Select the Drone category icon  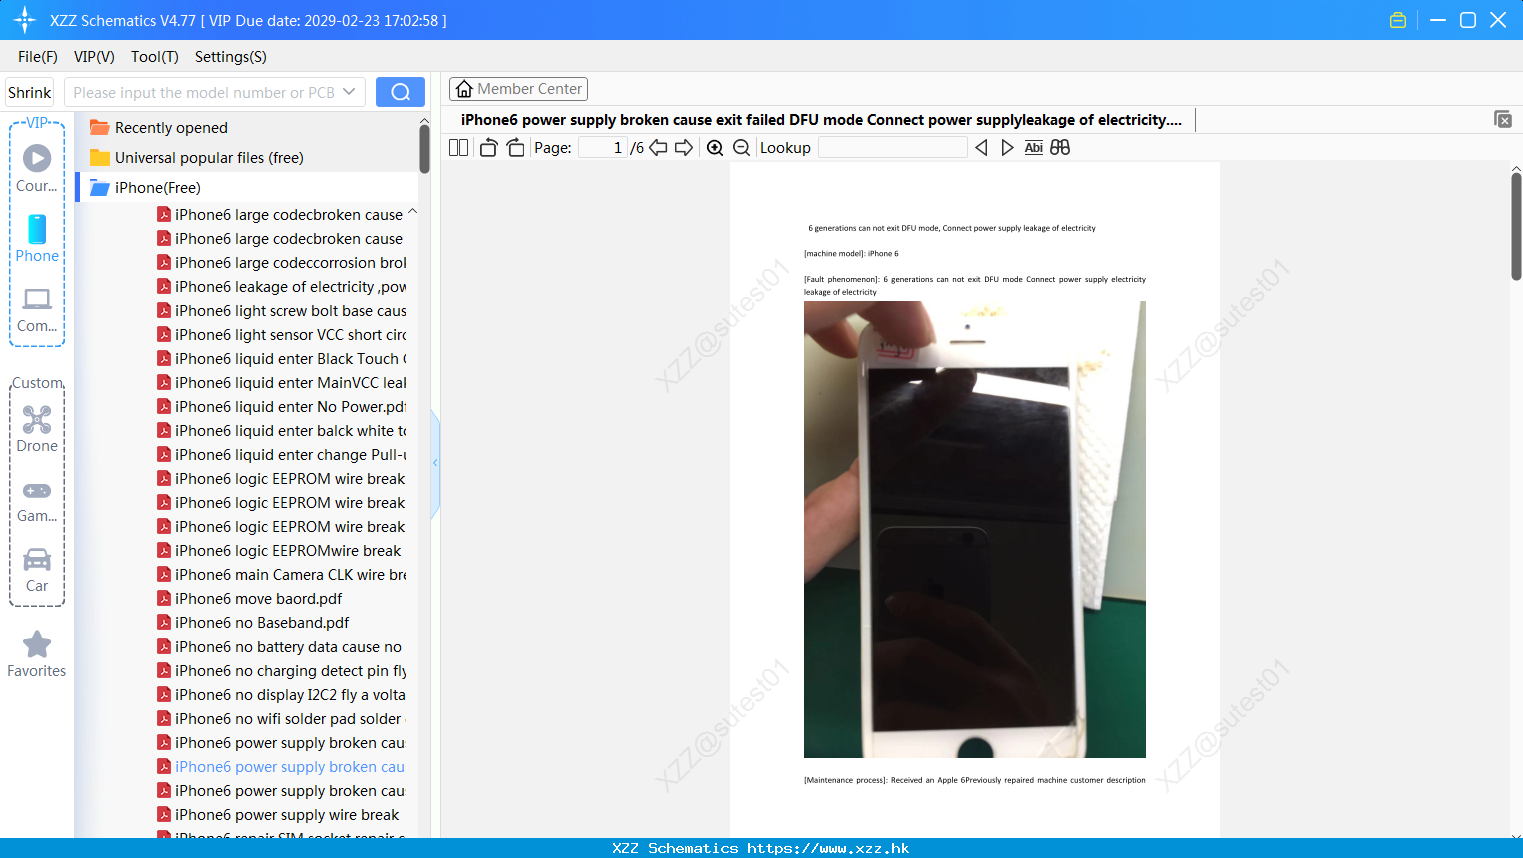tap(37, 429)
